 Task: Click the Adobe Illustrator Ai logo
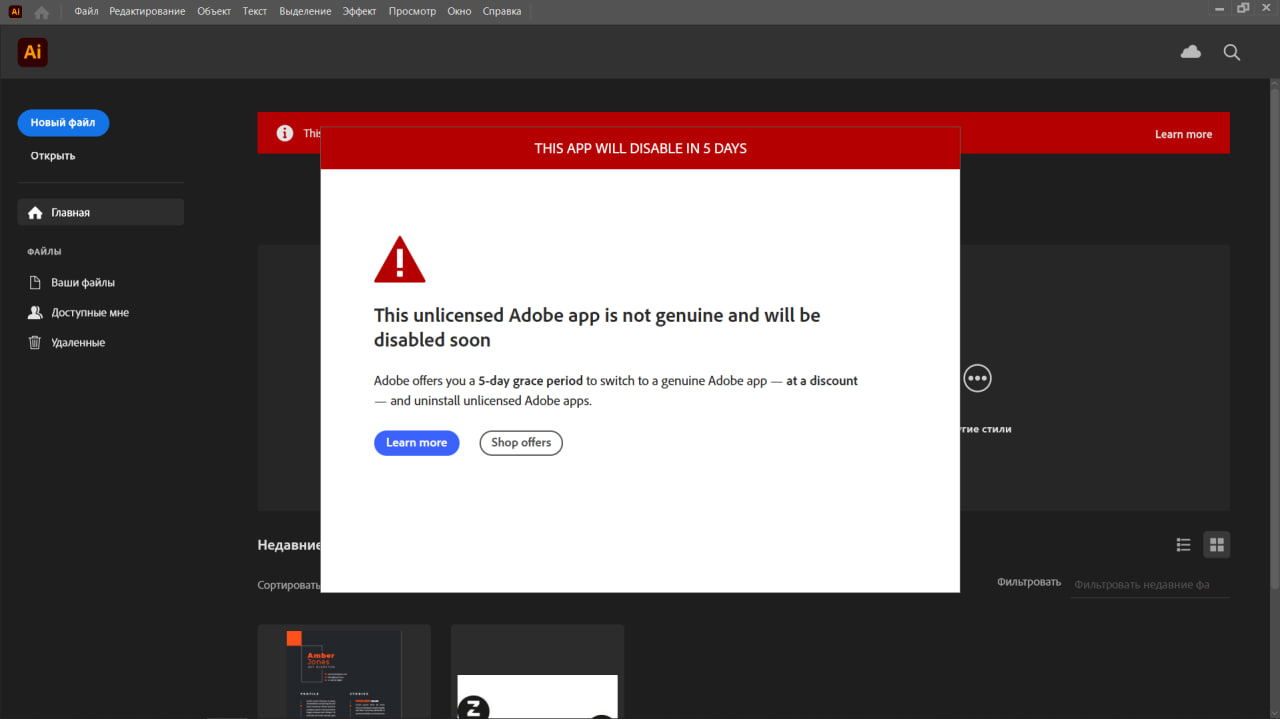(x=33, y=52)
